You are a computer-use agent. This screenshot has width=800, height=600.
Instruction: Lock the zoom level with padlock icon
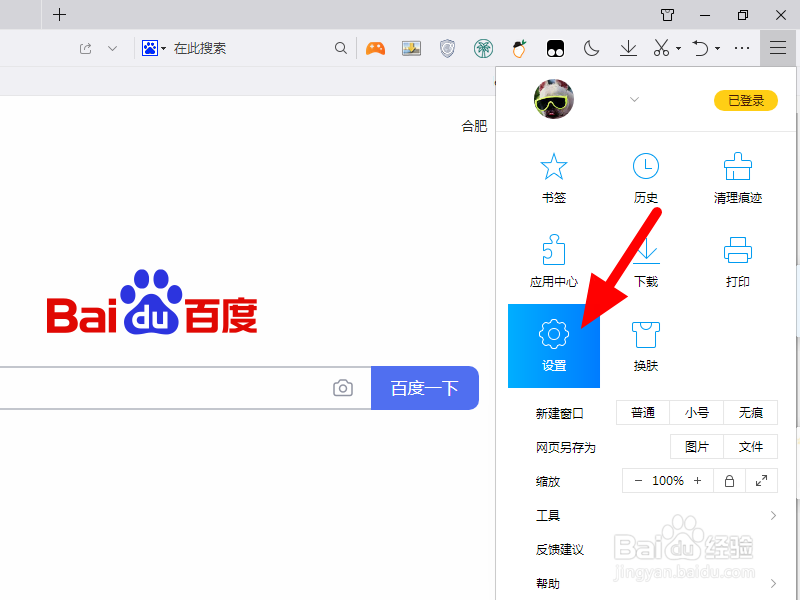click(x=729, y=480)
